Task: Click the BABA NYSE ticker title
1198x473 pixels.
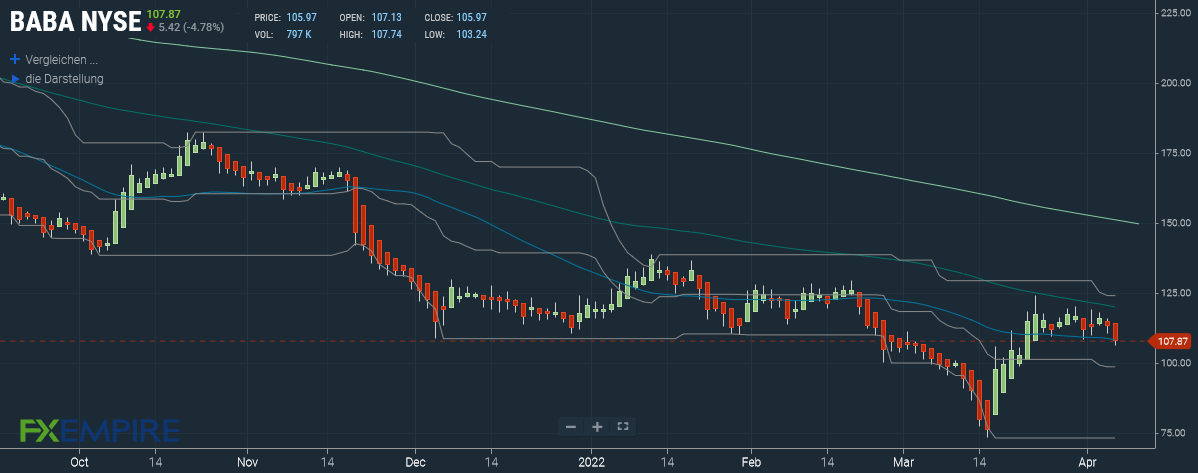Action: pyautogui.click(x=75, y=21)
